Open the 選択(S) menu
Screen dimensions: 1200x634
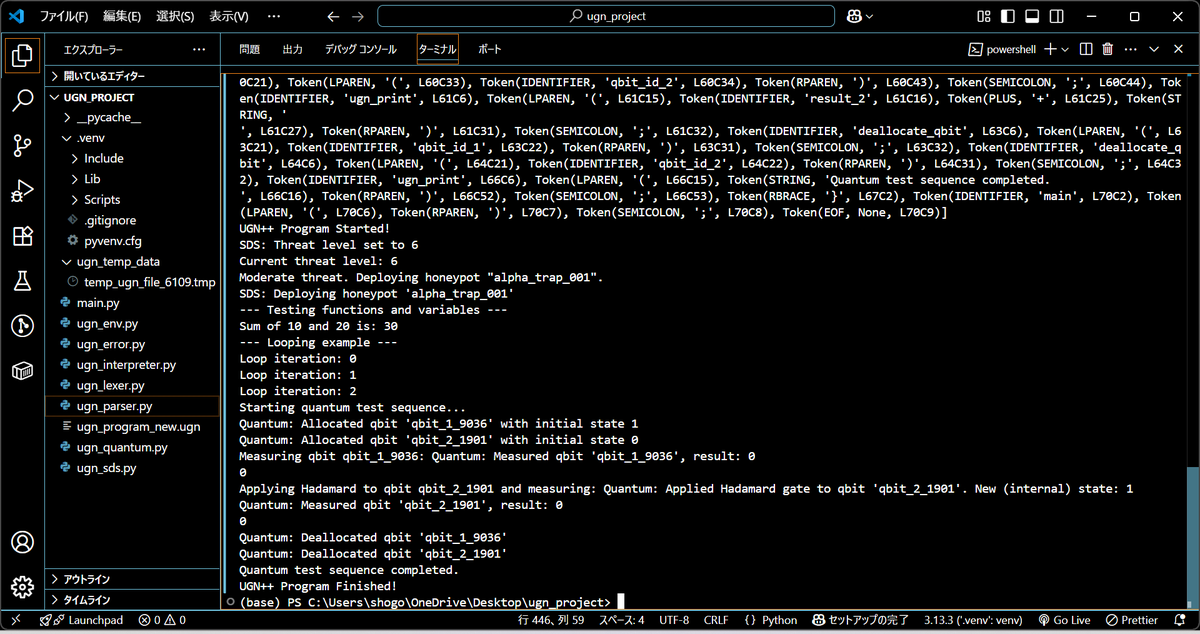coord(176,16)
